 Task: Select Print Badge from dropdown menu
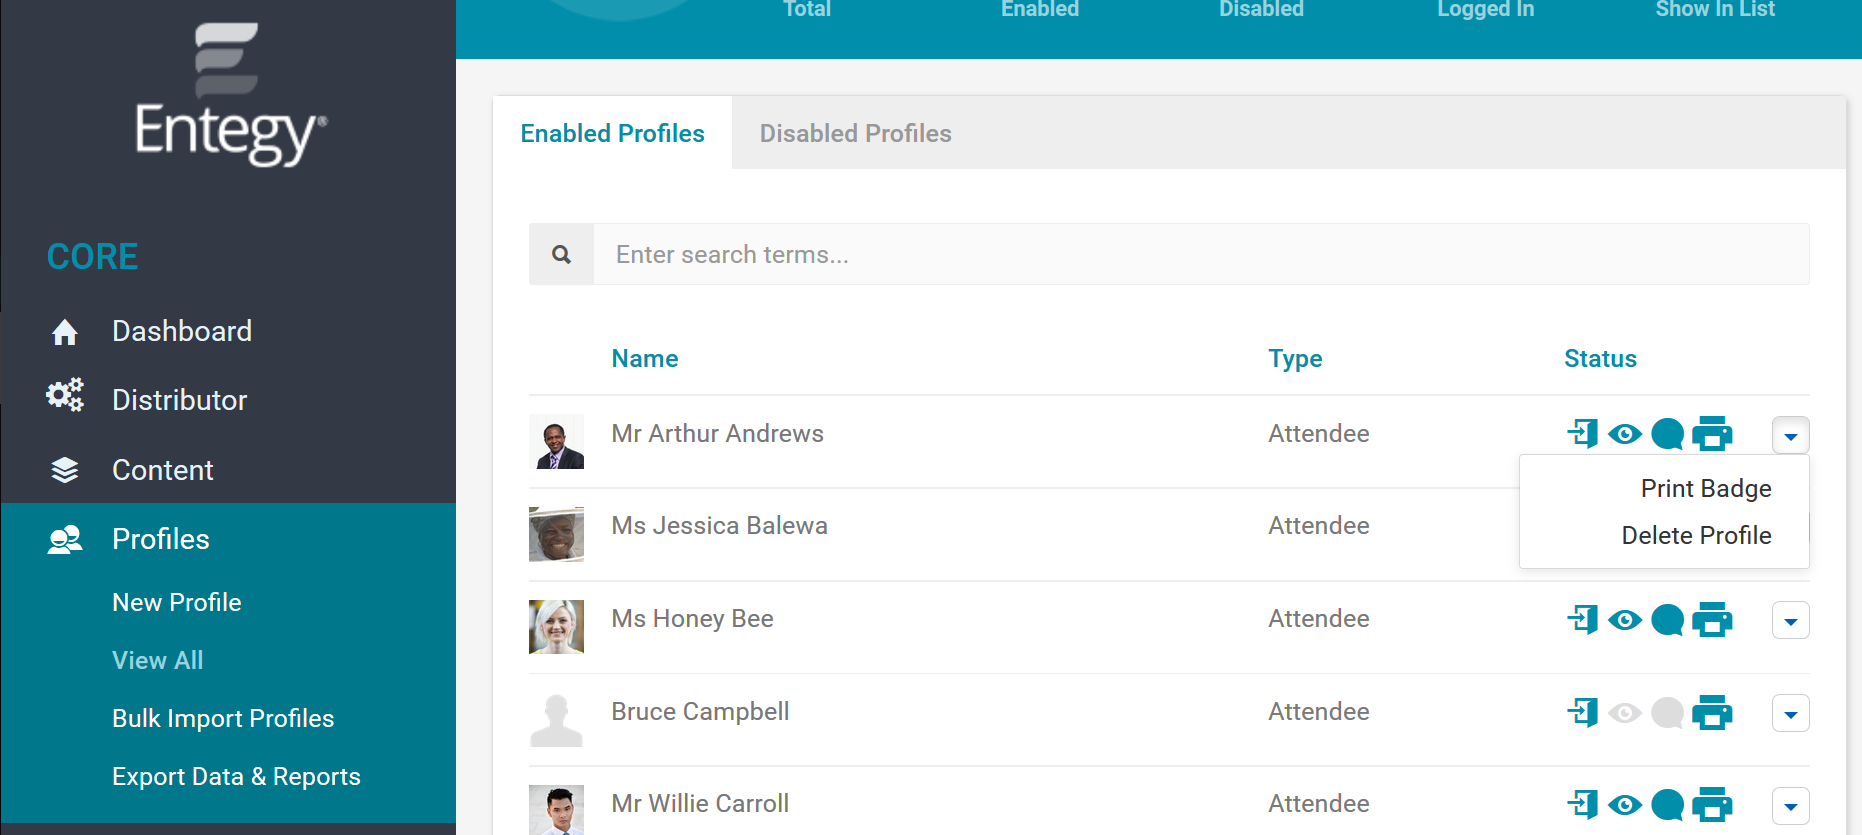(x=1706, y=488)
